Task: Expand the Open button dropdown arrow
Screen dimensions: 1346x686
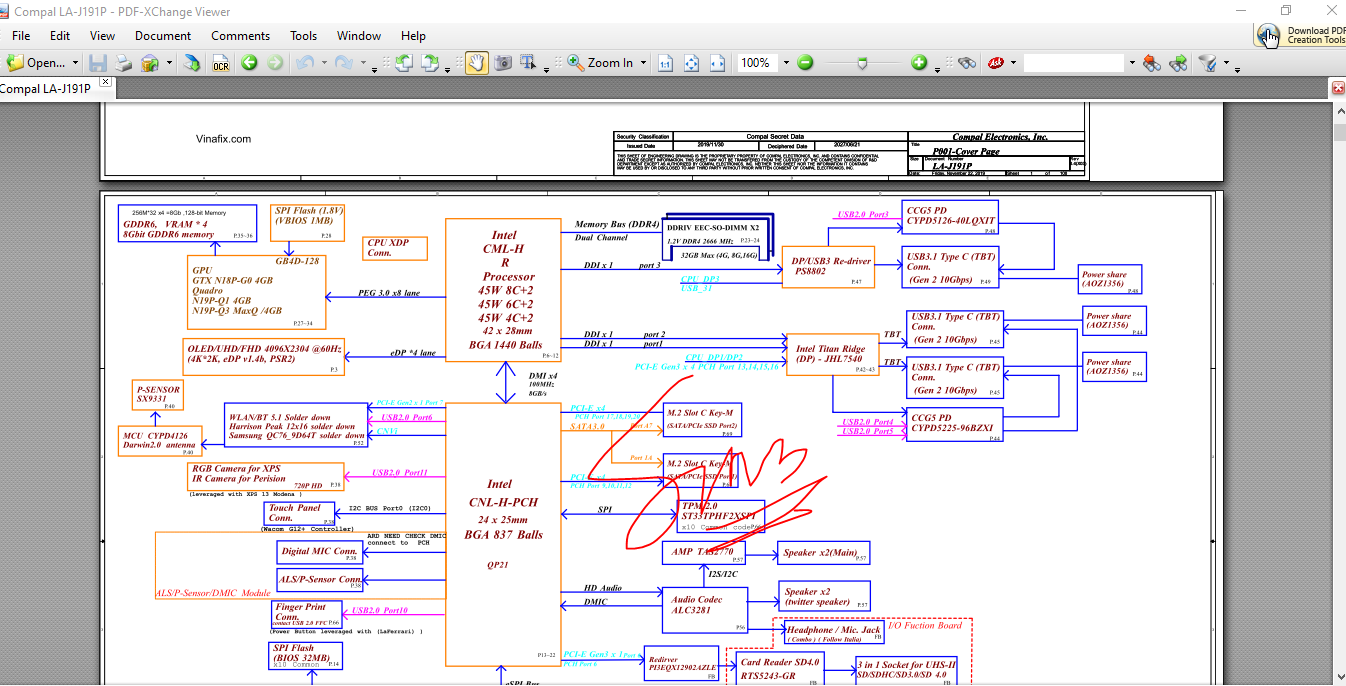Action: pos(75,63)
